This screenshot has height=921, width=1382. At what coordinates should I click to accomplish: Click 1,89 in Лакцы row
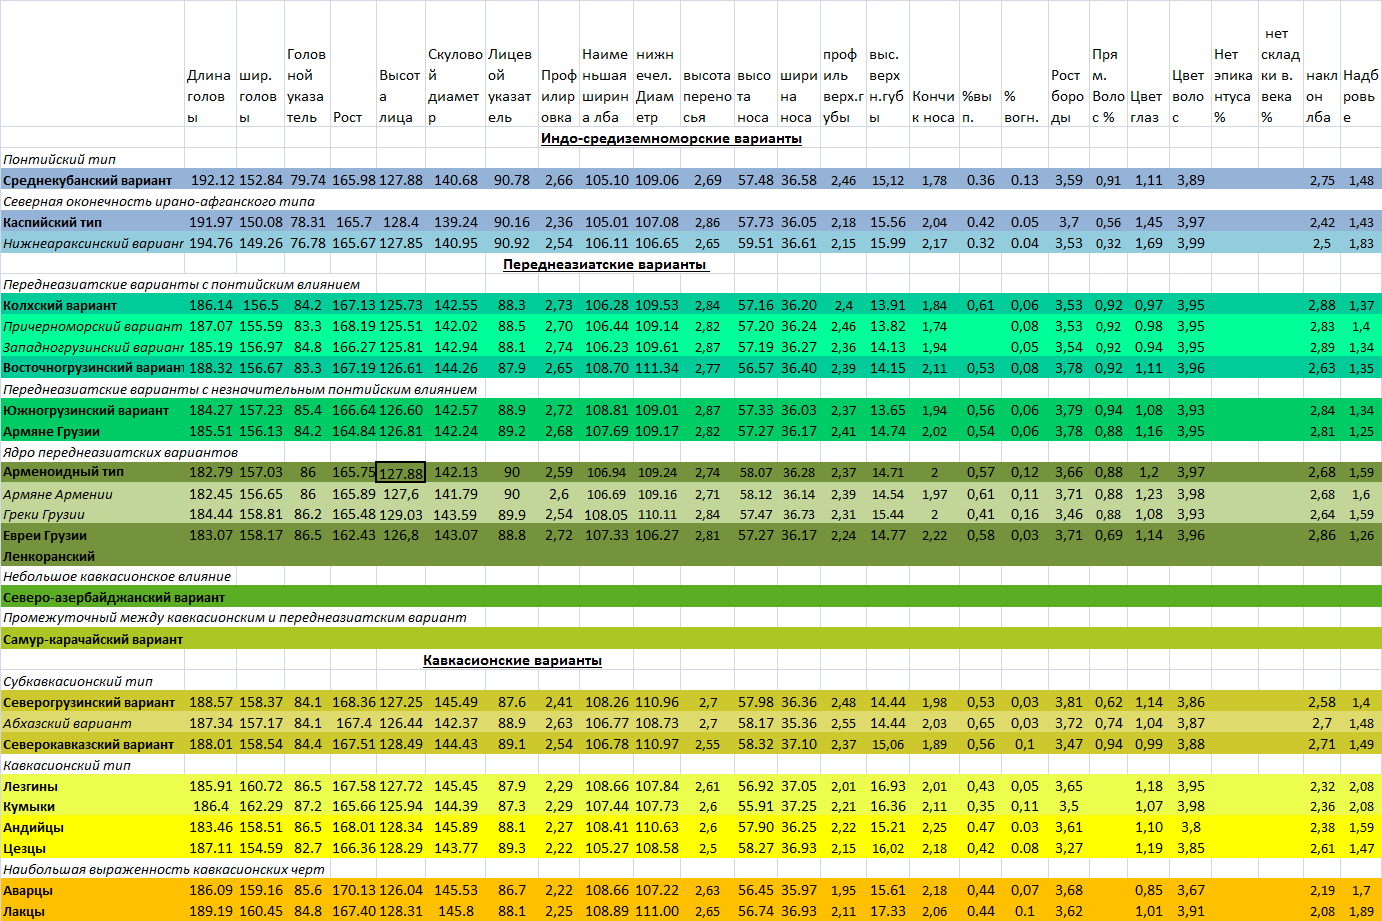(1361, 911)
